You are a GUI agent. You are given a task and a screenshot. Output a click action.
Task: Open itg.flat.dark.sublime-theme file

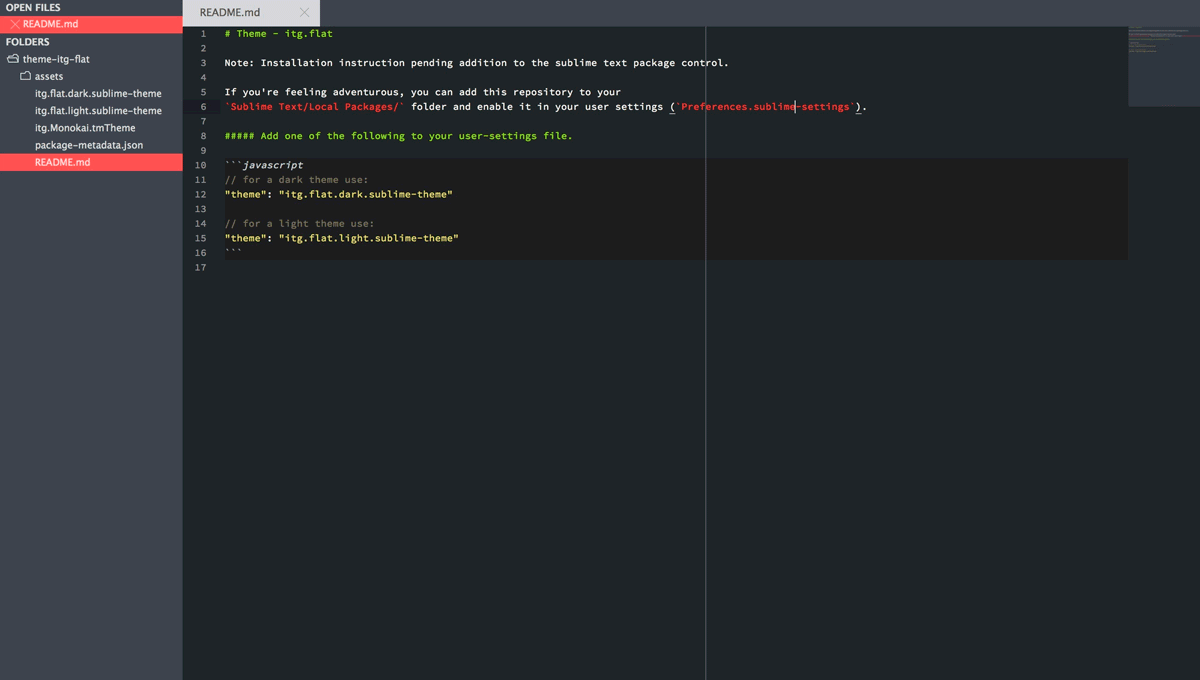[x=98, y=93]
